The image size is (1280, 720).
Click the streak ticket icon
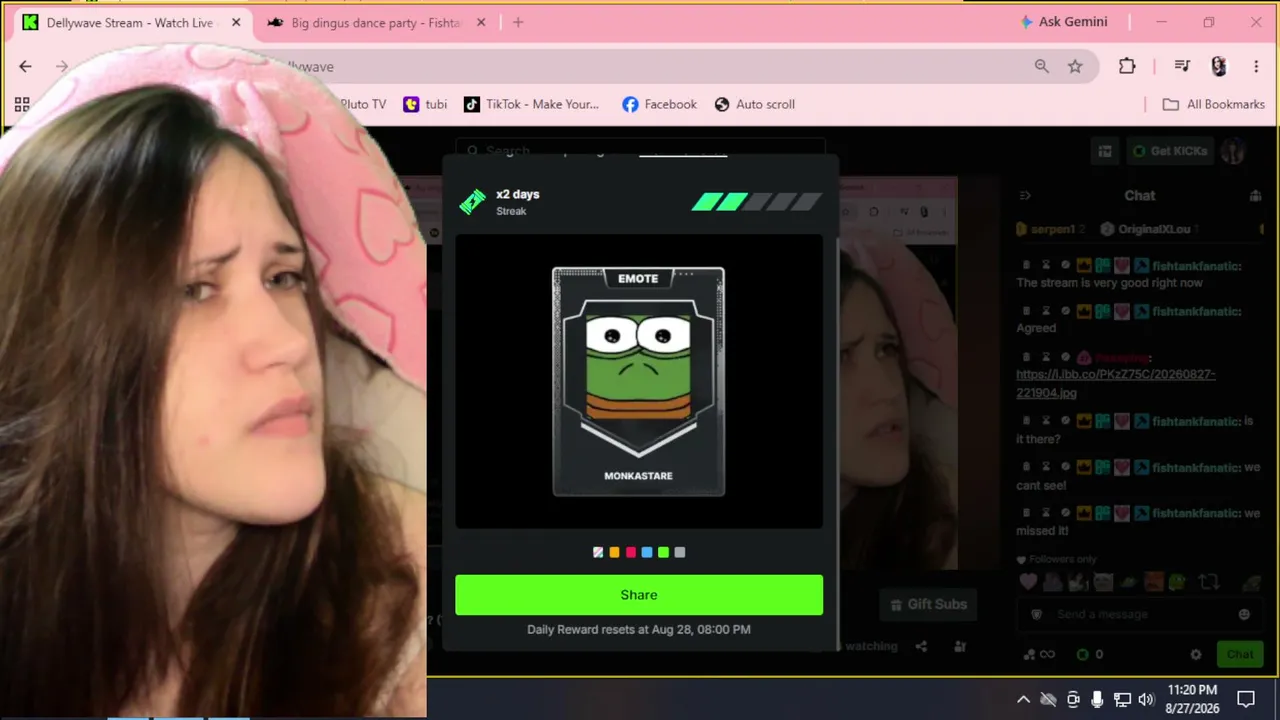(472, 202)
